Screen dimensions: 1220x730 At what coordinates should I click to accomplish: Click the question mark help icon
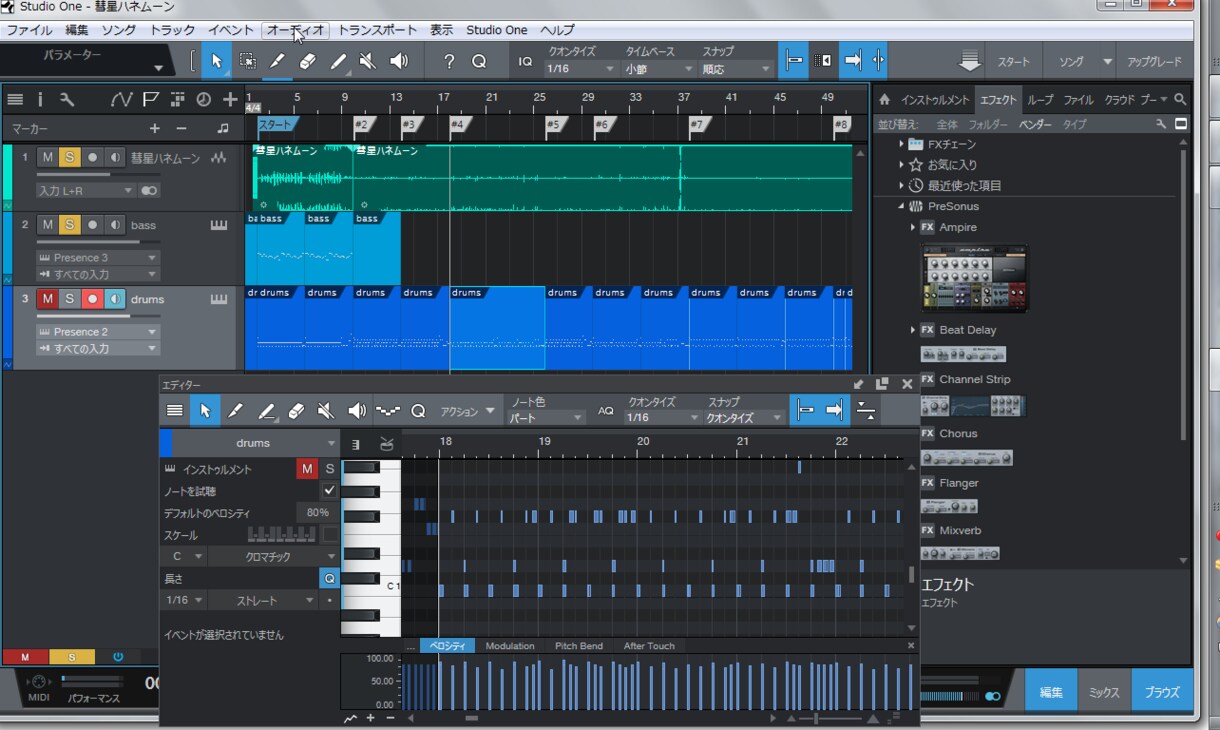(x=449, y=61)
